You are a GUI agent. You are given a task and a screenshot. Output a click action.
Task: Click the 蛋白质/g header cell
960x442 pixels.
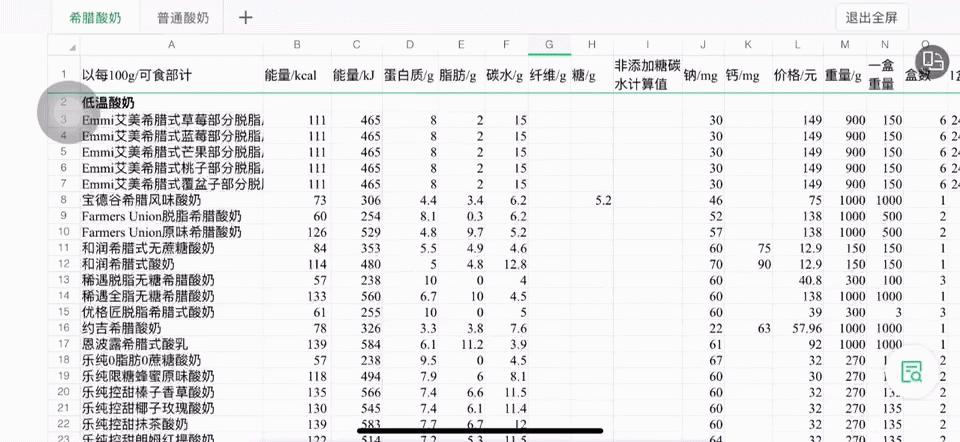(410, 75)
